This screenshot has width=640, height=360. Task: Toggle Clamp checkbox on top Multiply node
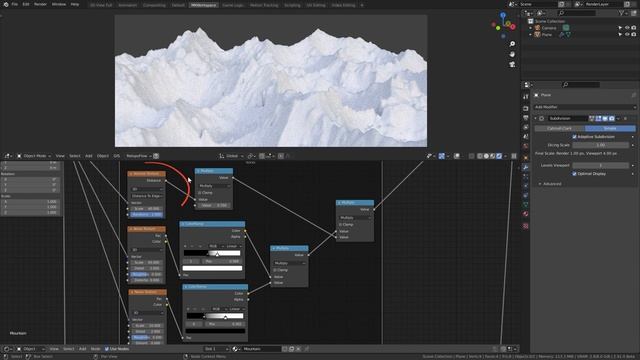pos(200,193)
